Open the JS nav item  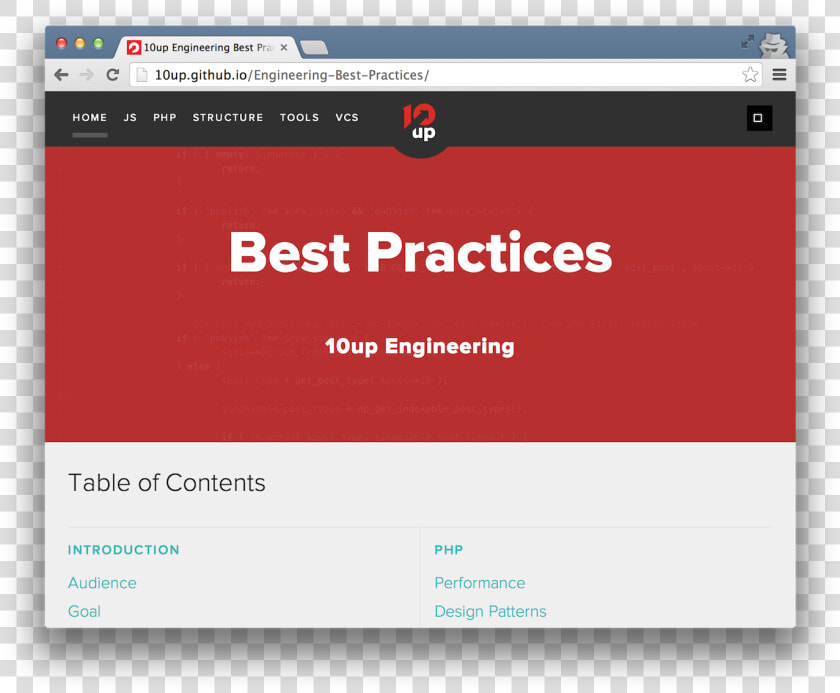130,117
